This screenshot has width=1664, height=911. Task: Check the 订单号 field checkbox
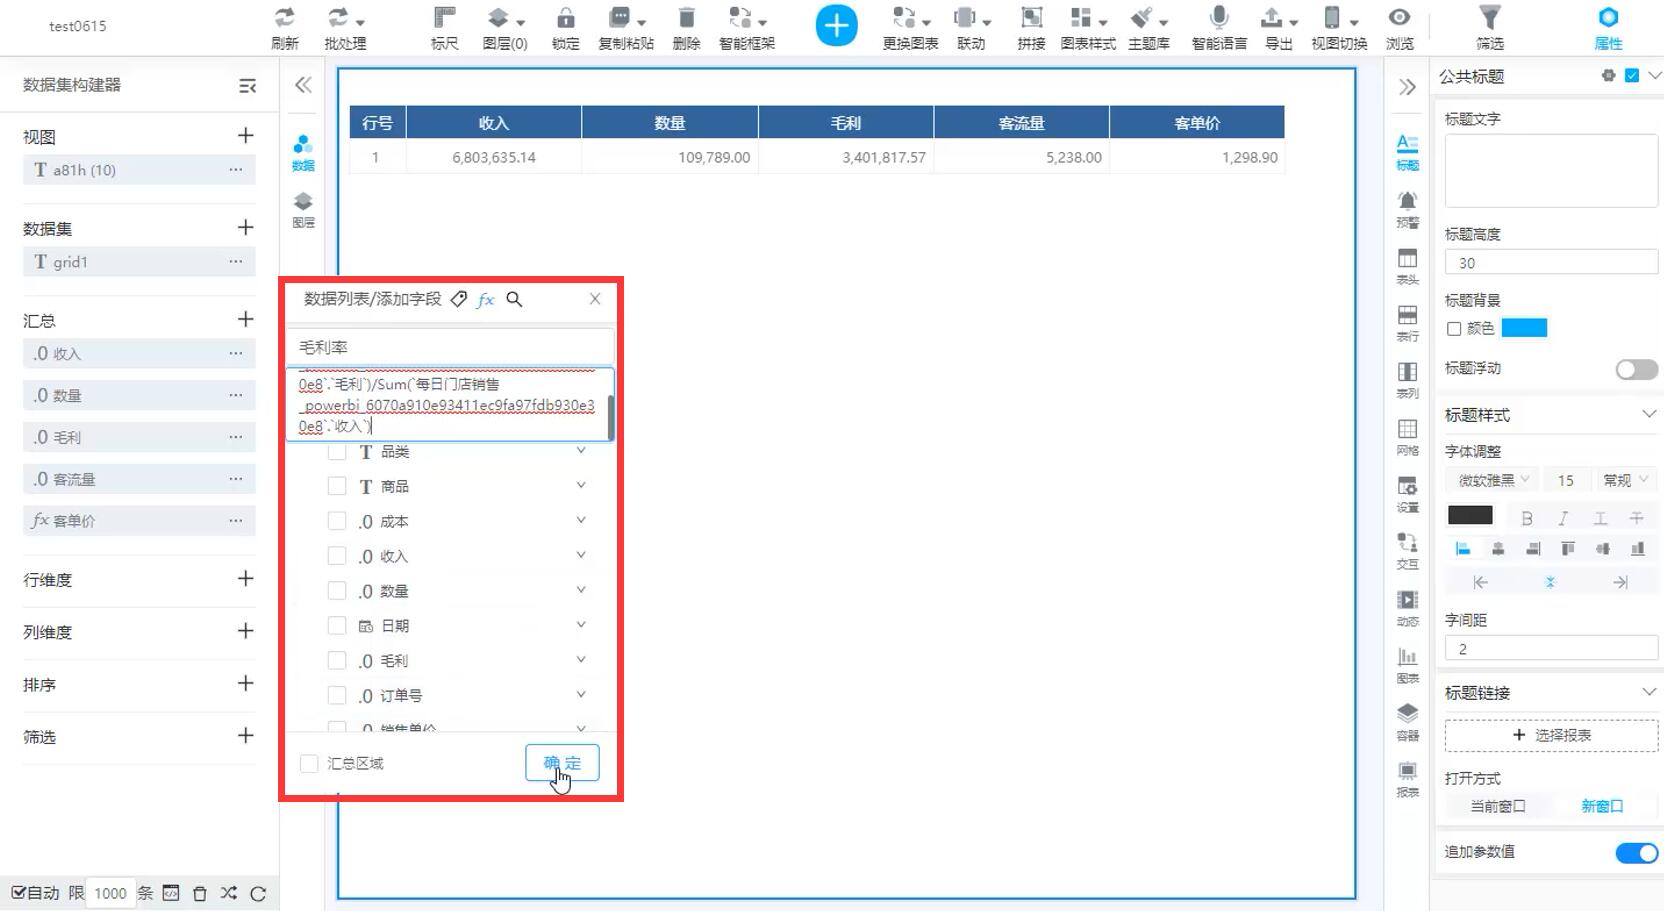pyautogui.click(x=337, y=695)
